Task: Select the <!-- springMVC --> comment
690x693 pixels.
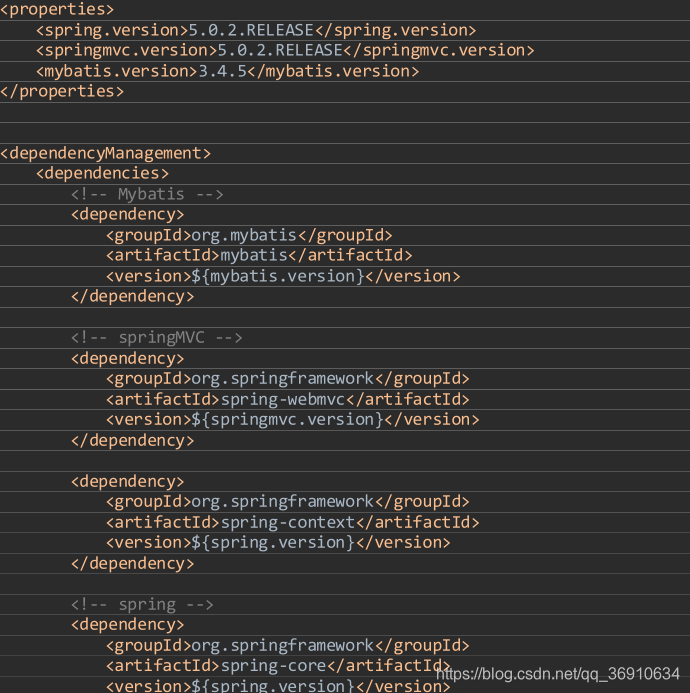Action: (157, 338)
